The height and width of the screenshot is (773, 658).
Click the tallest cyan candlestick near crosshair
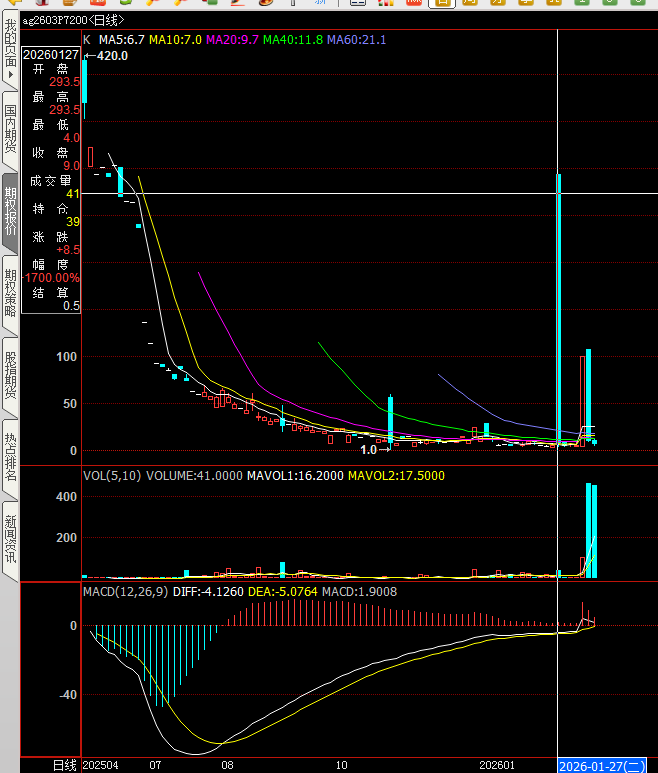point(558,300)
